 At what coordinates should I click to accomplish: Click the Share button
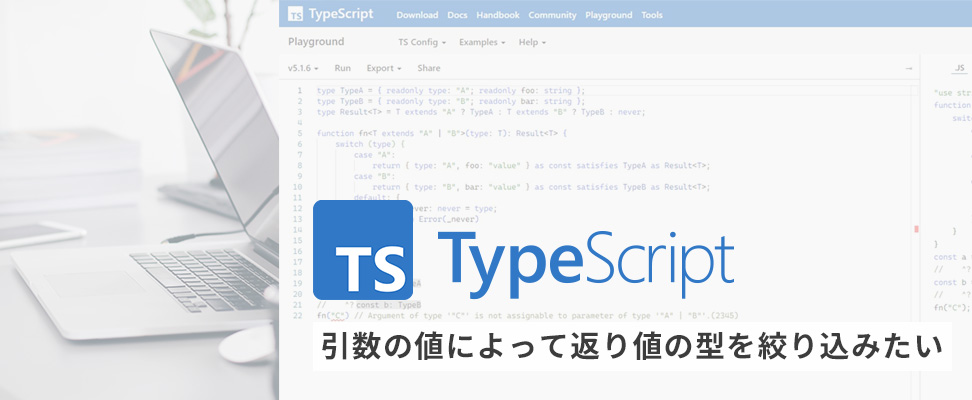click(x=429, y=68)
